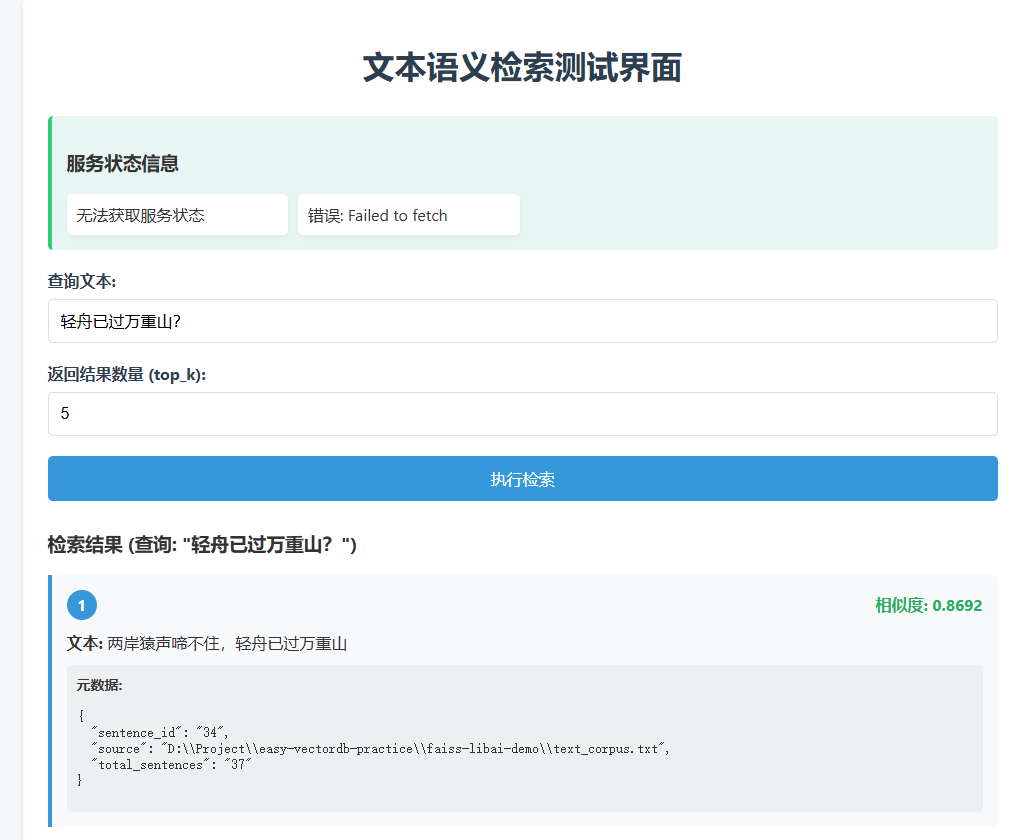Image resolution: width=1020 pixels, height=840 pixels.
Task: Click the 文本语义检索测试界面 page title
Action: click(522, 68)
